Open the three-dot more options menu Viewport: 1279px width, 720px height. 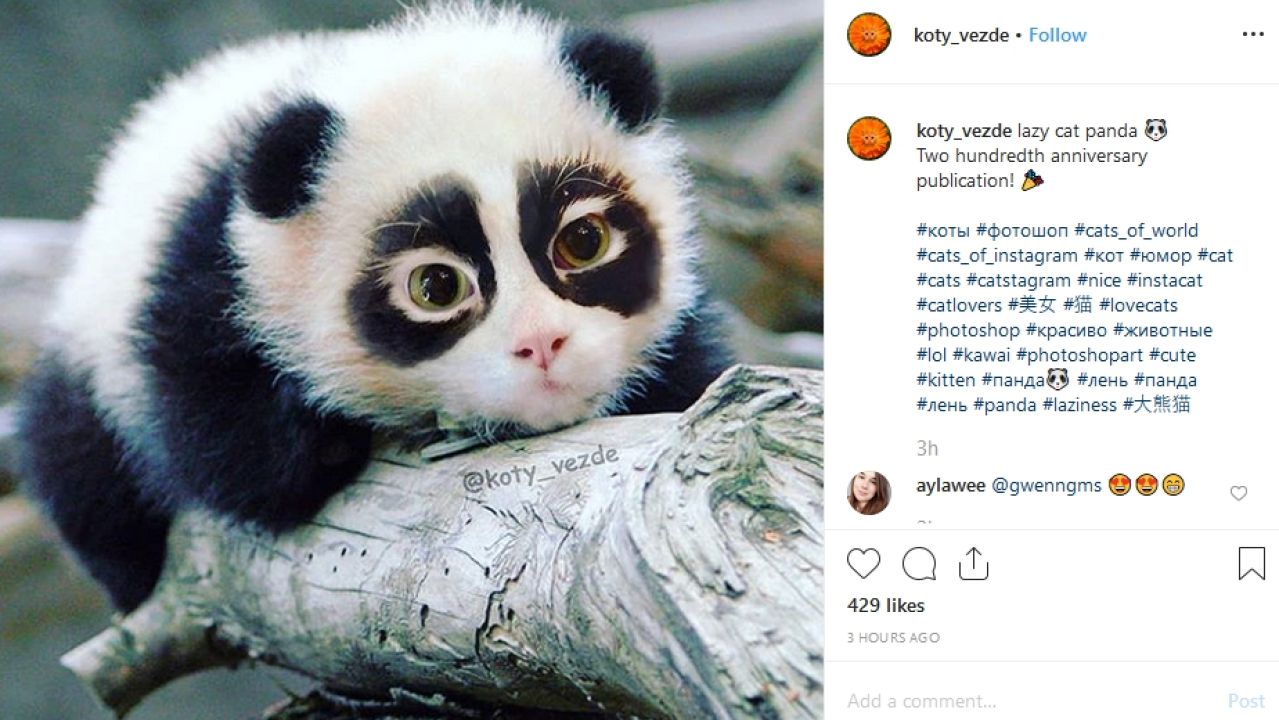point(1253,35)
